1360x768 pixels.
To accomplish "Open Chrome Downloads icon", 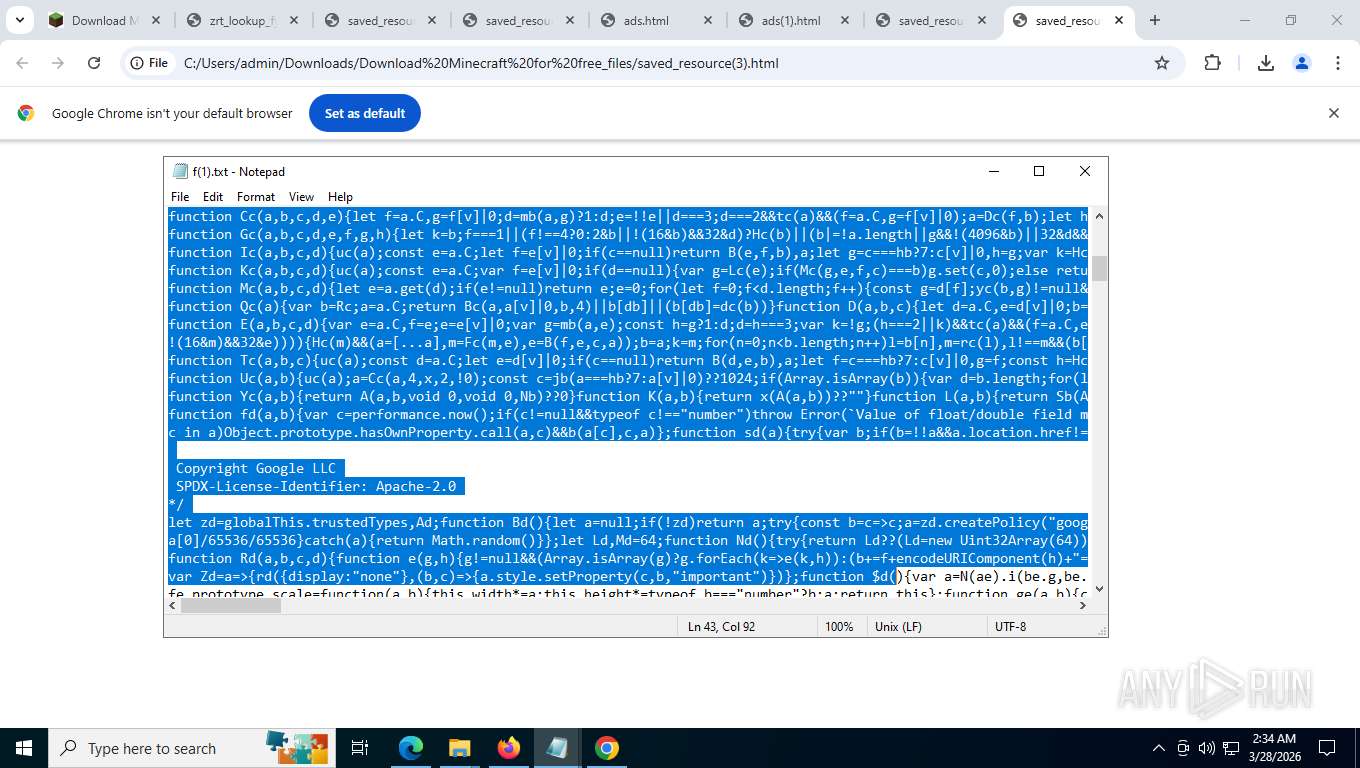I will click(1265, 63).
